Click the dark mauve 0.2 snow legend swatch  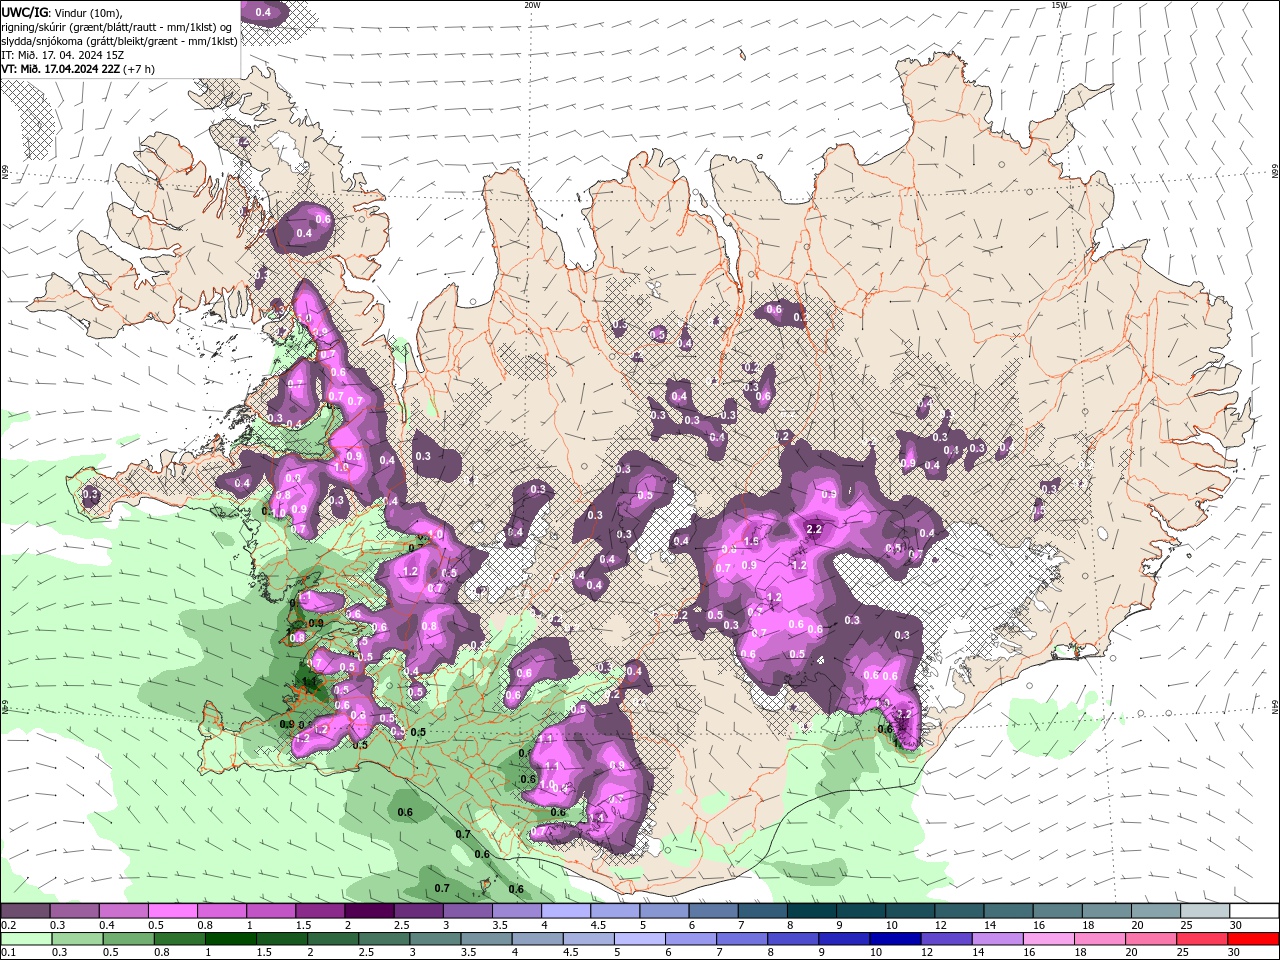pos(25,911)
